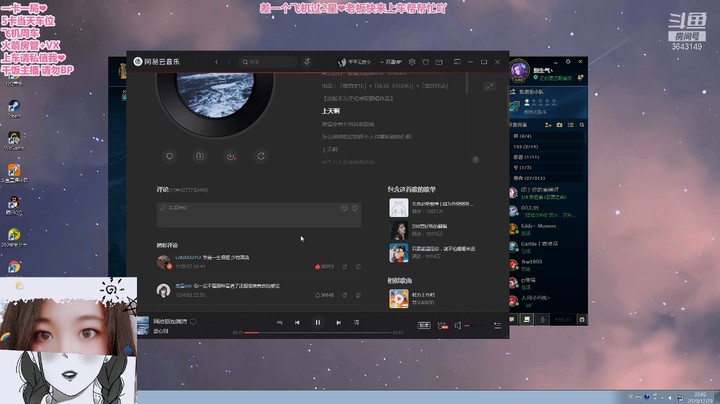This screenshot has width=720, height=404.
Task: Click the first commenter's avatar
Action: [x=163, y=262]
